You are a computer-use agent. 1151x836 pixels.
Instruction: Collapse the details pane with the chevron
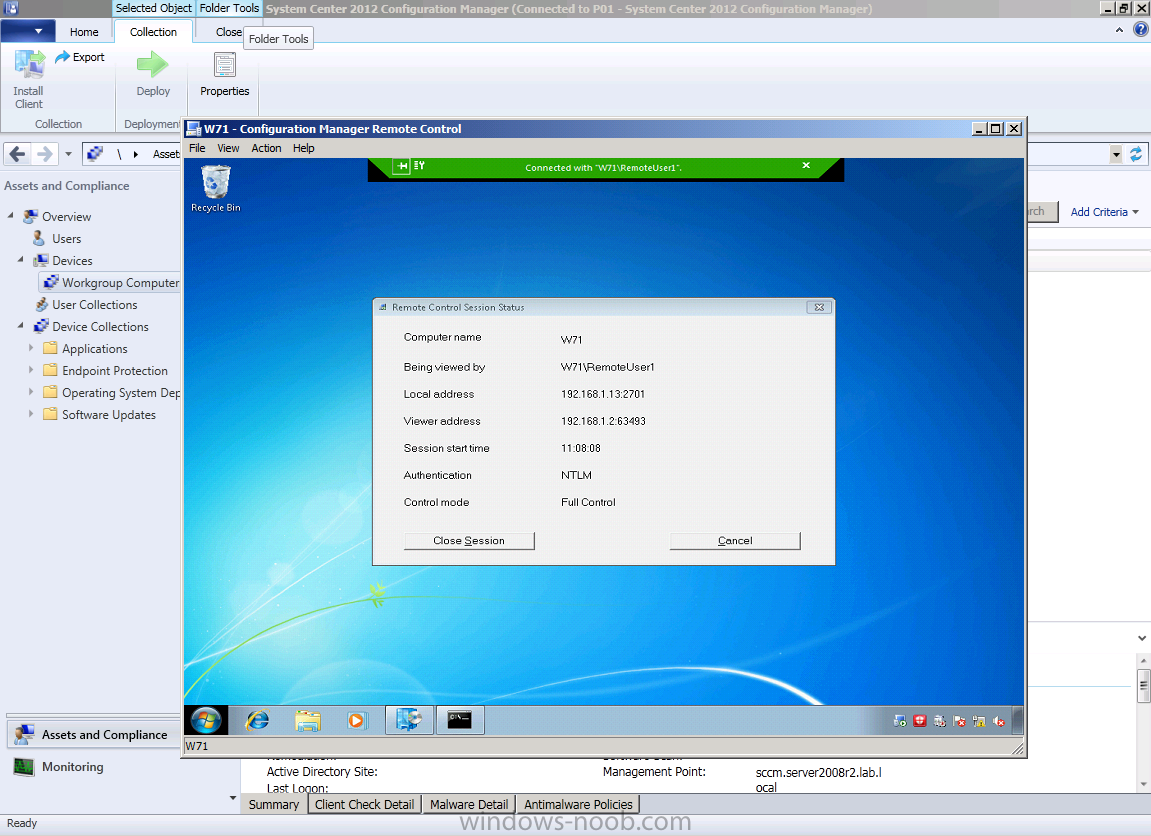tap(1142, 639)
